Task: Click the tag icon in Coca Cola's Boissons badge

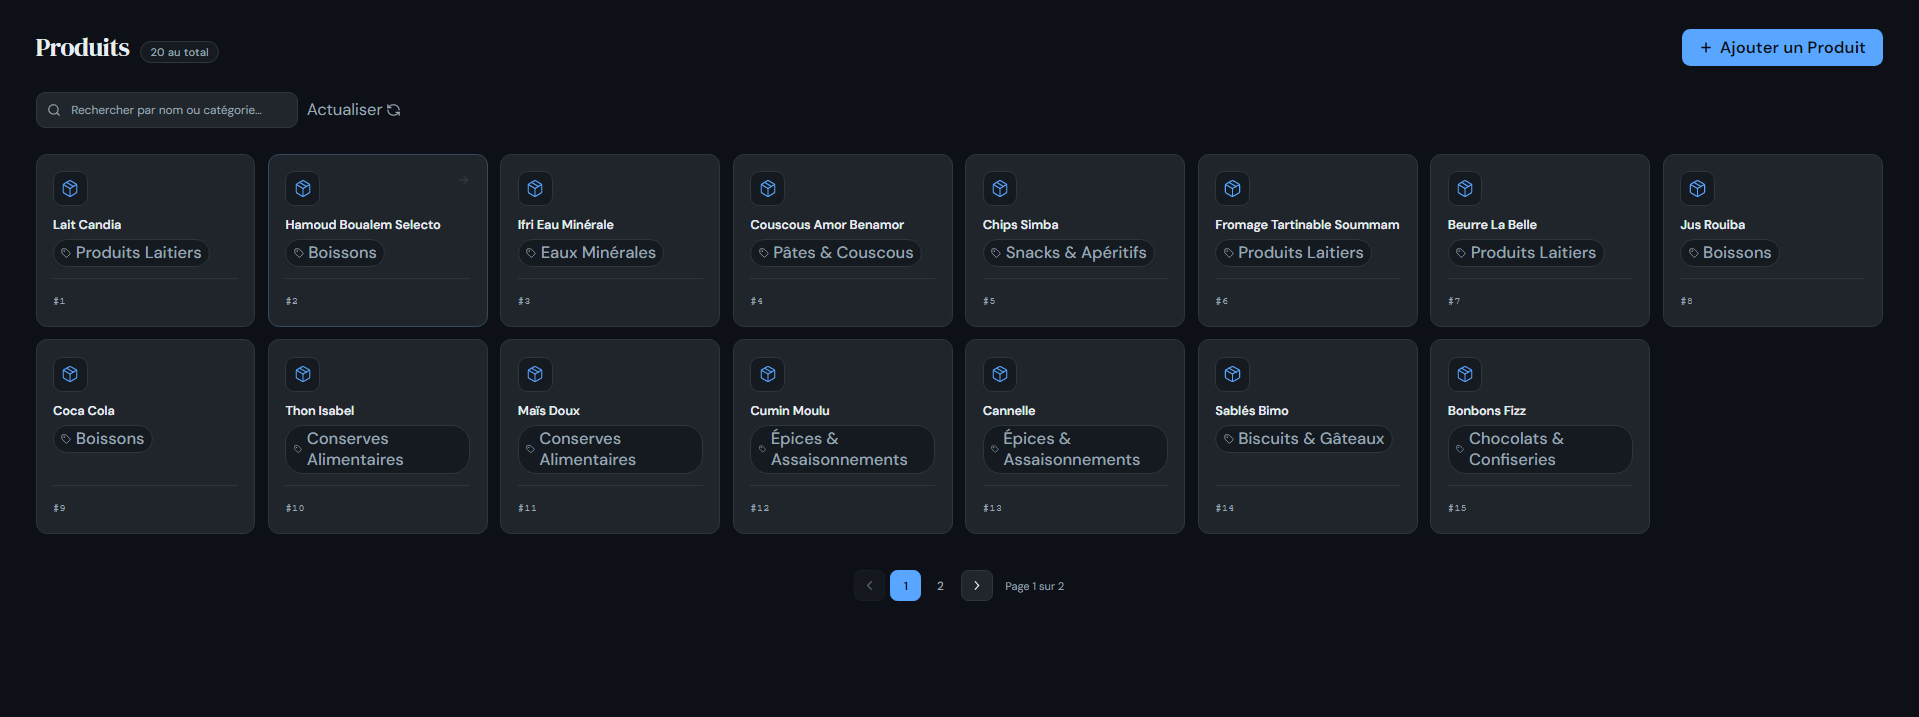Action: 66,439
